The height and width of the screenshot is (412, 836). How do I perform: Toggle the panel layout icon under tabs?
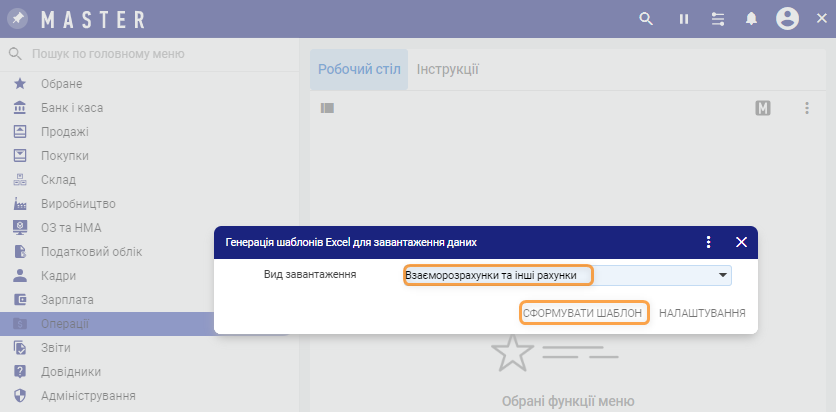click(327, 108)
